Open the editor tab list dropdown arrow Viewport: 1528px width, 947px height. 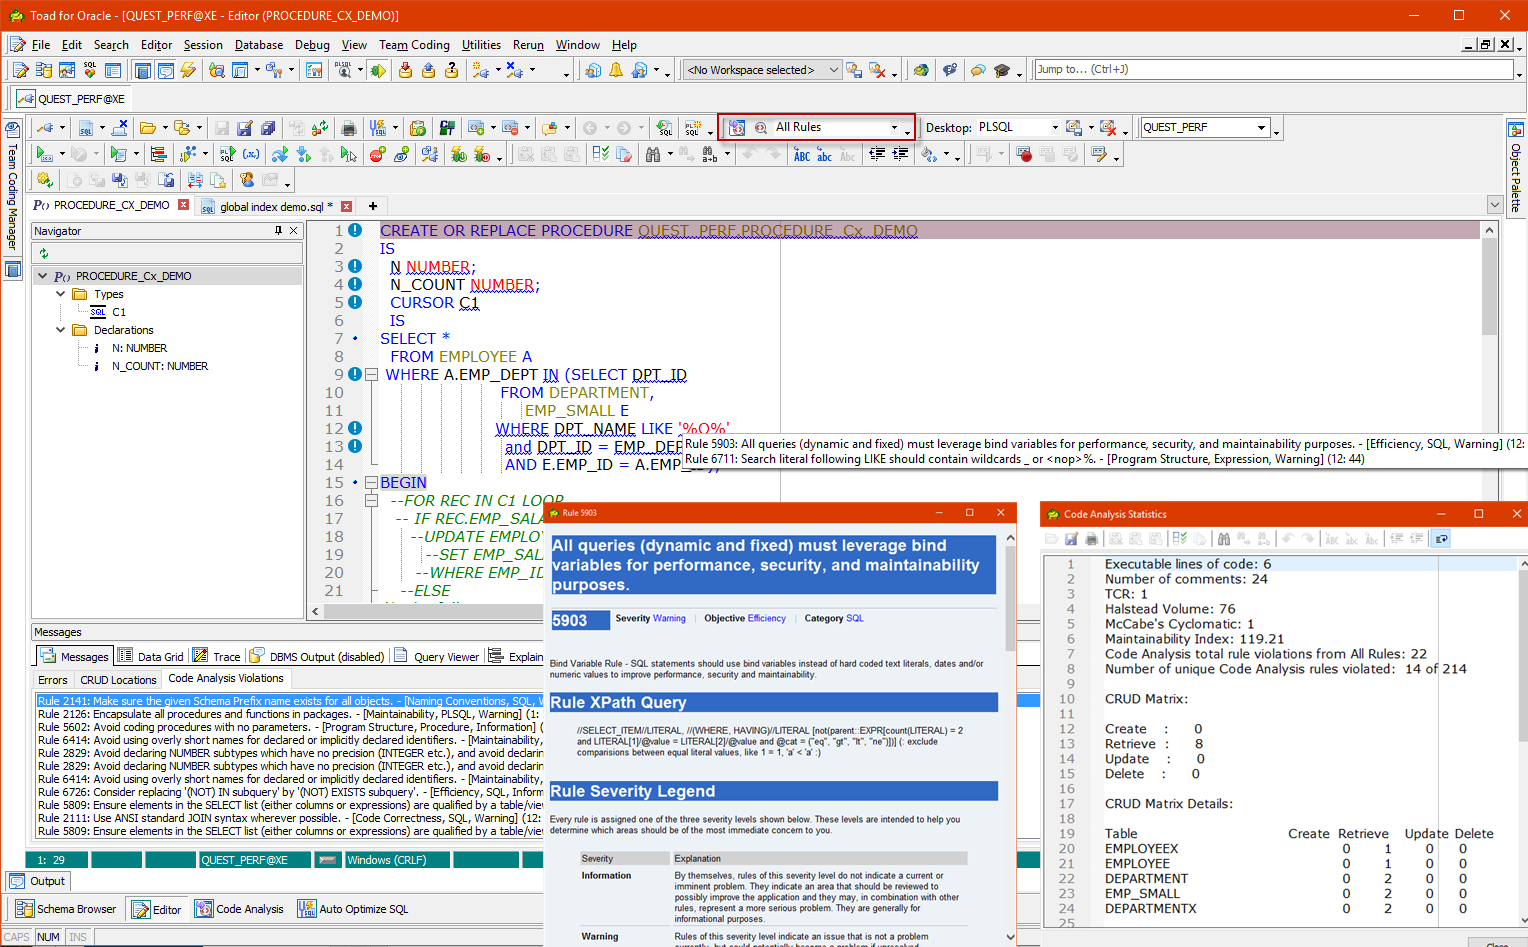(1495, 205)
